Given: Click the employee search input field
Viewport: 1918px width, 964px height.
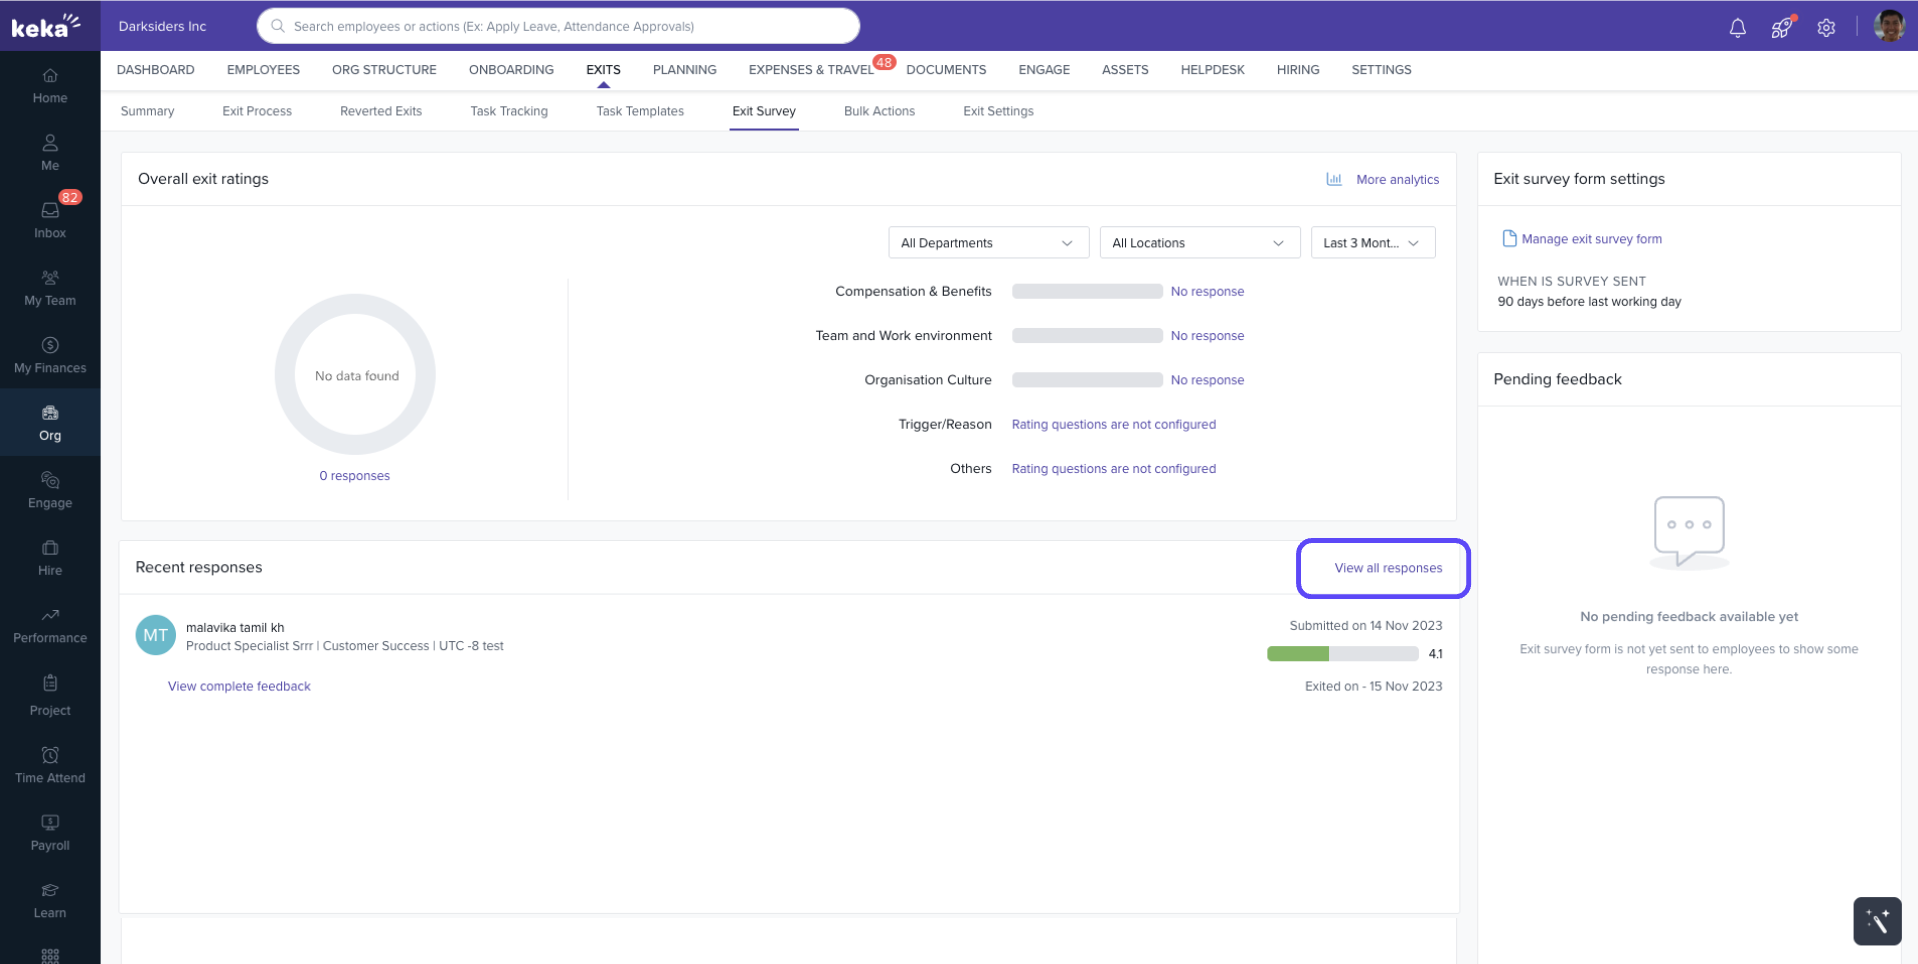Looking at the screenshot, I should tap(558, 26).
